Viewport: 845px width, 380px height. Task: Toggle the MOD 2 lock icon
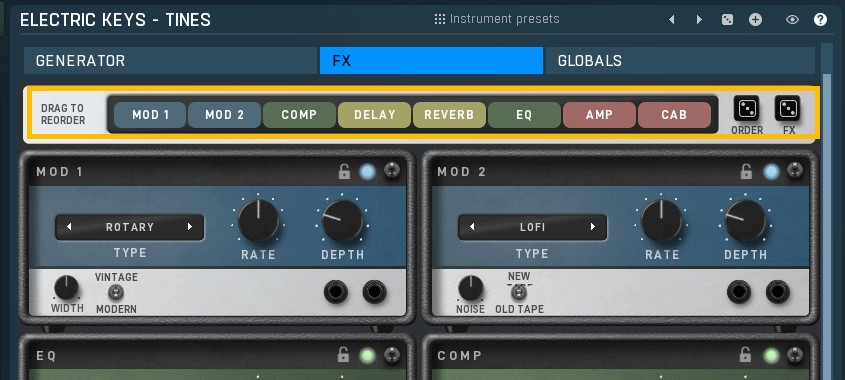click(746, 172)
